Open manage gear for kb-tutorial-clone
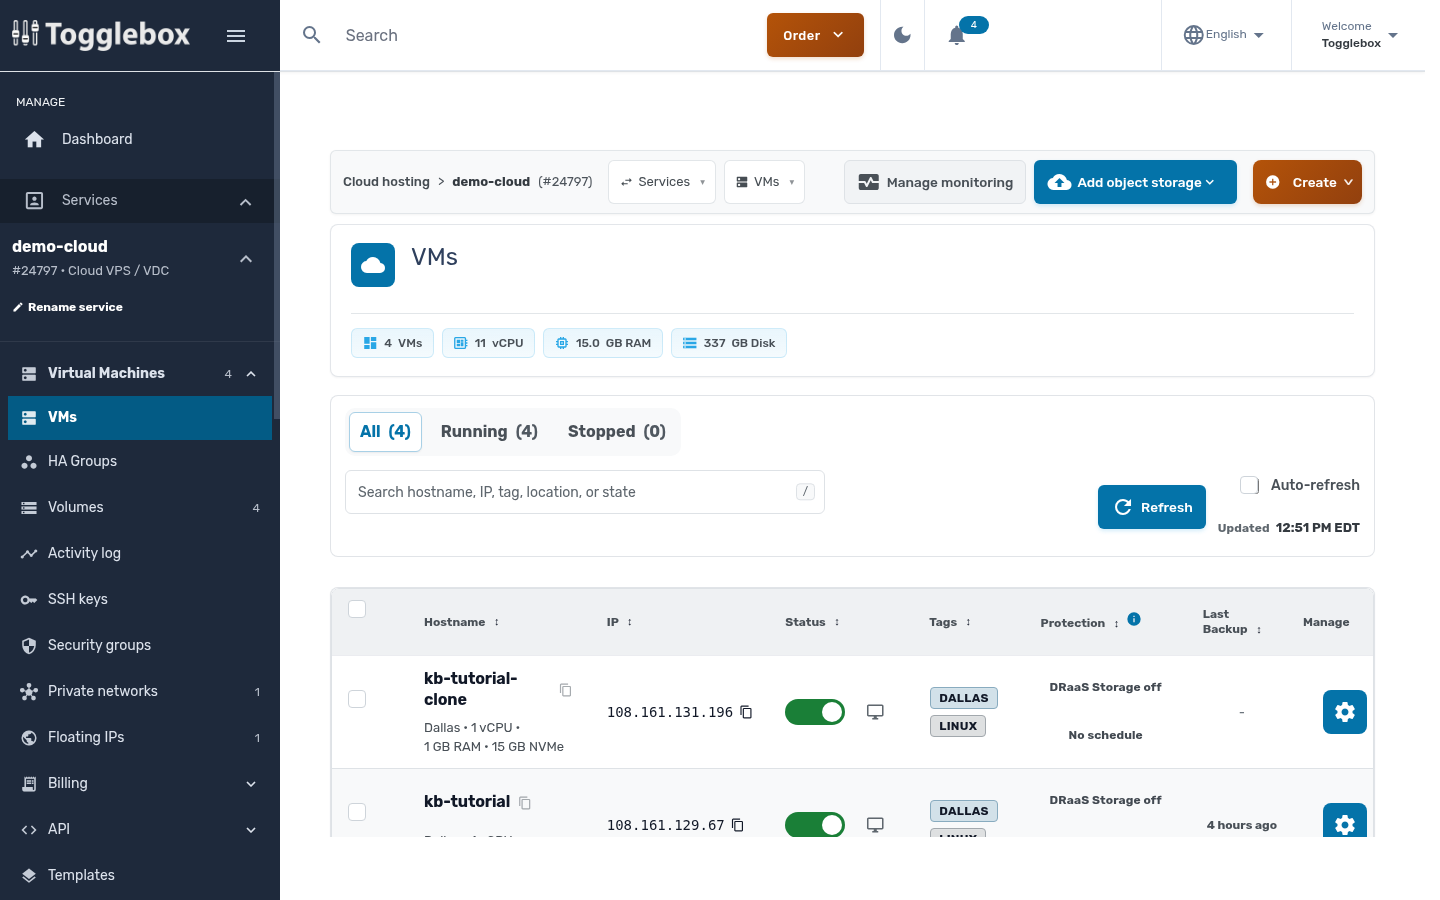 (x=1345, y=712)
